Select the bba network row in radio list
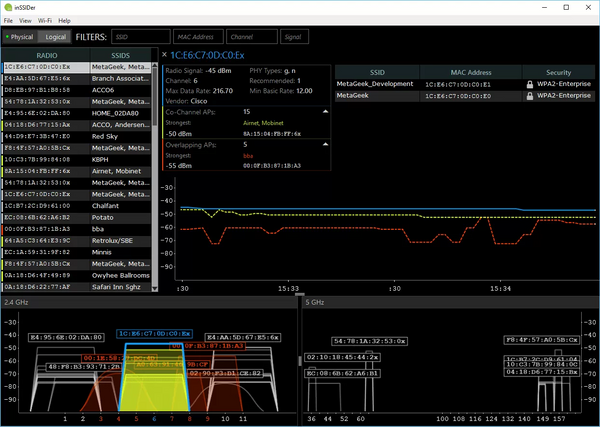Viewport: 600px width, 427px height. click(x=77, y=229)
